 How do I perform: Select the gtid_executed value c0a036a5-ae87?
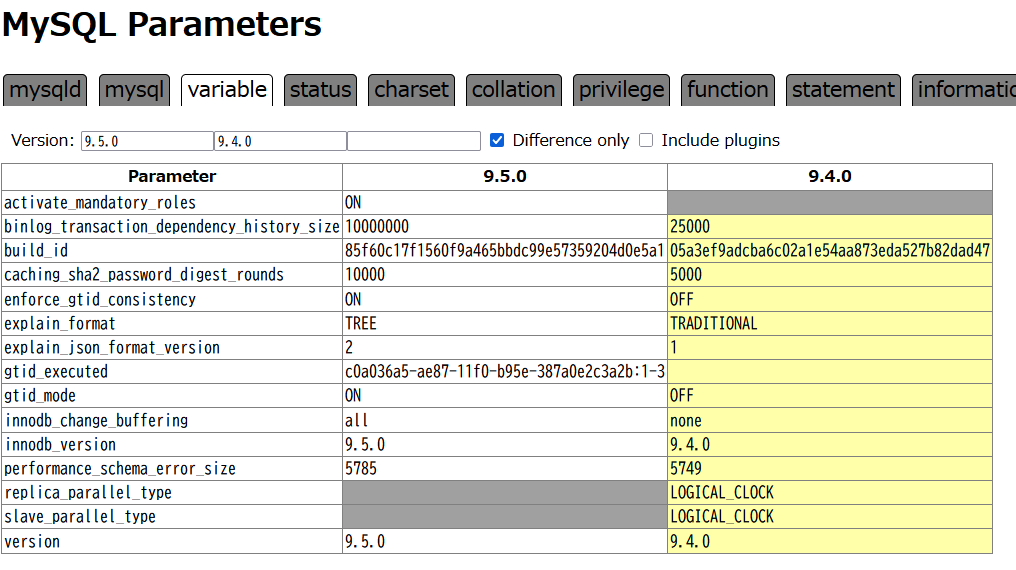coord(505,371)
